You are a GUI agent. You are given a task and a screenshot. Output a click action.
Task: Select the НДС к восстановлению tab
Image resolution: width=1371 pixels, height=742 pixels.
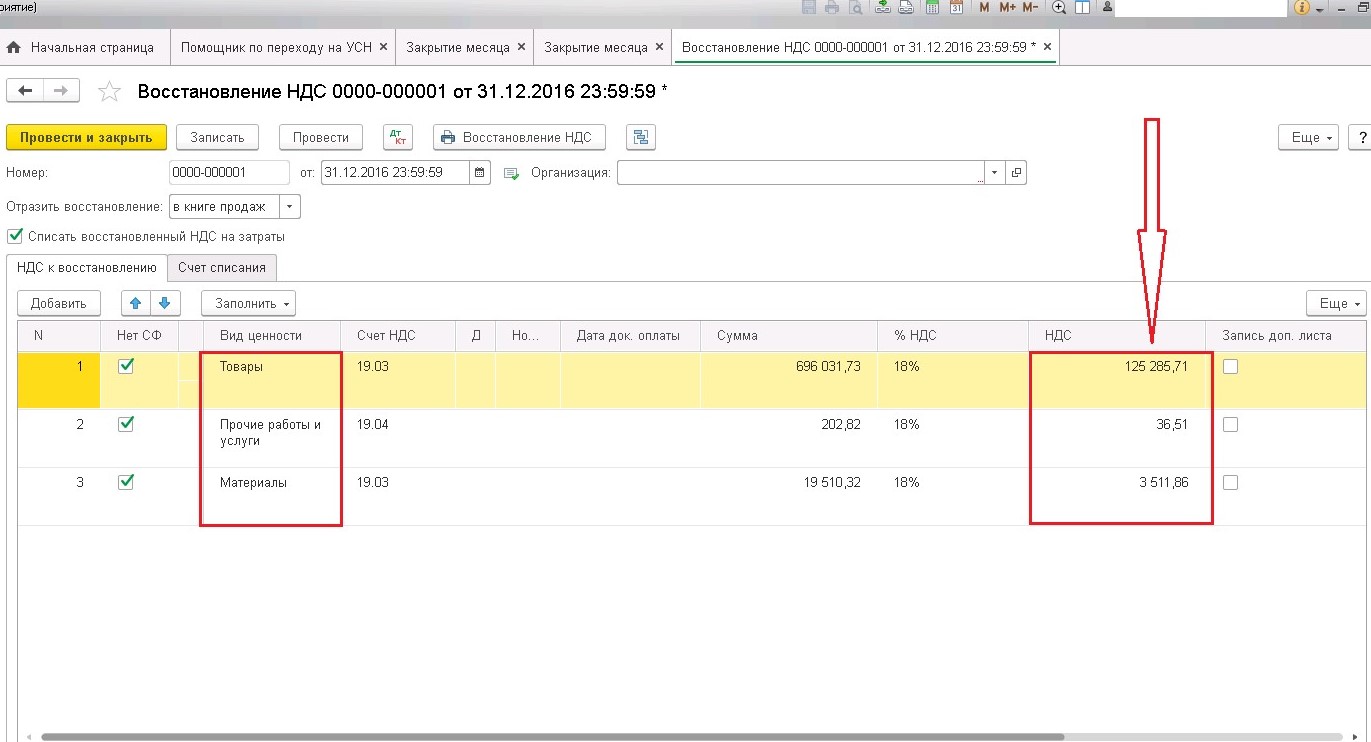tap(87, 268)
